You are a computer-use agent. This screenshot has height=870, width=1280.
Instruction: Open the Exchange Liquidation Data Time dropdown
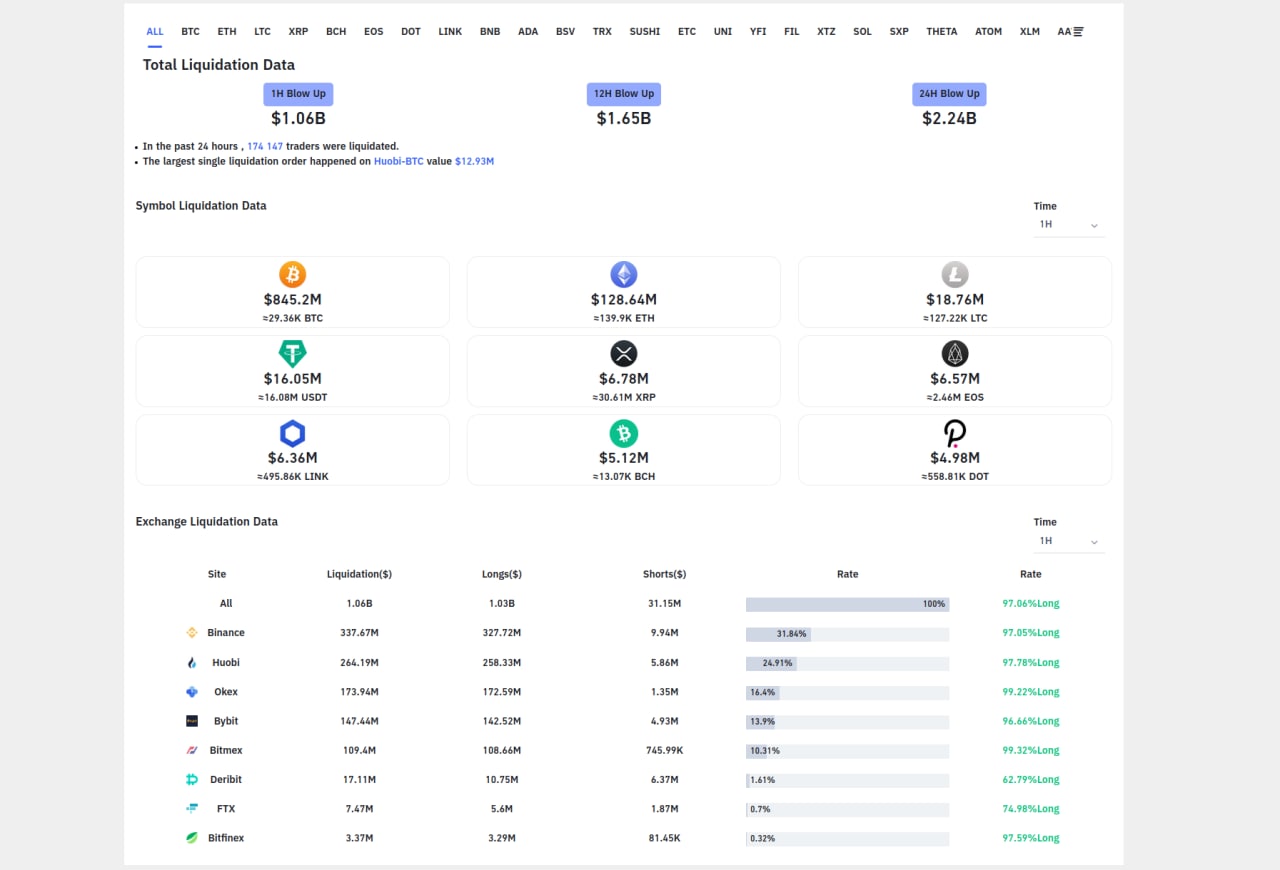1069,541
